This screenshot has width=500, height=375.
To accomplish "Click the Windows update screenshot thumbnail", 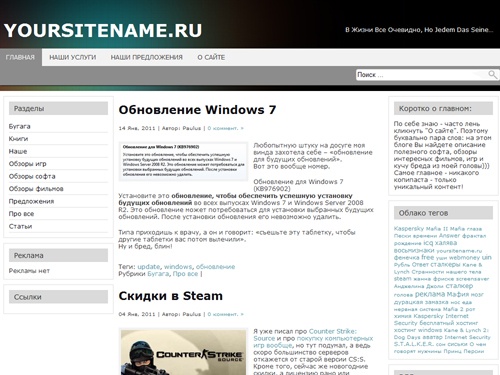I will [x=183, y=161].
